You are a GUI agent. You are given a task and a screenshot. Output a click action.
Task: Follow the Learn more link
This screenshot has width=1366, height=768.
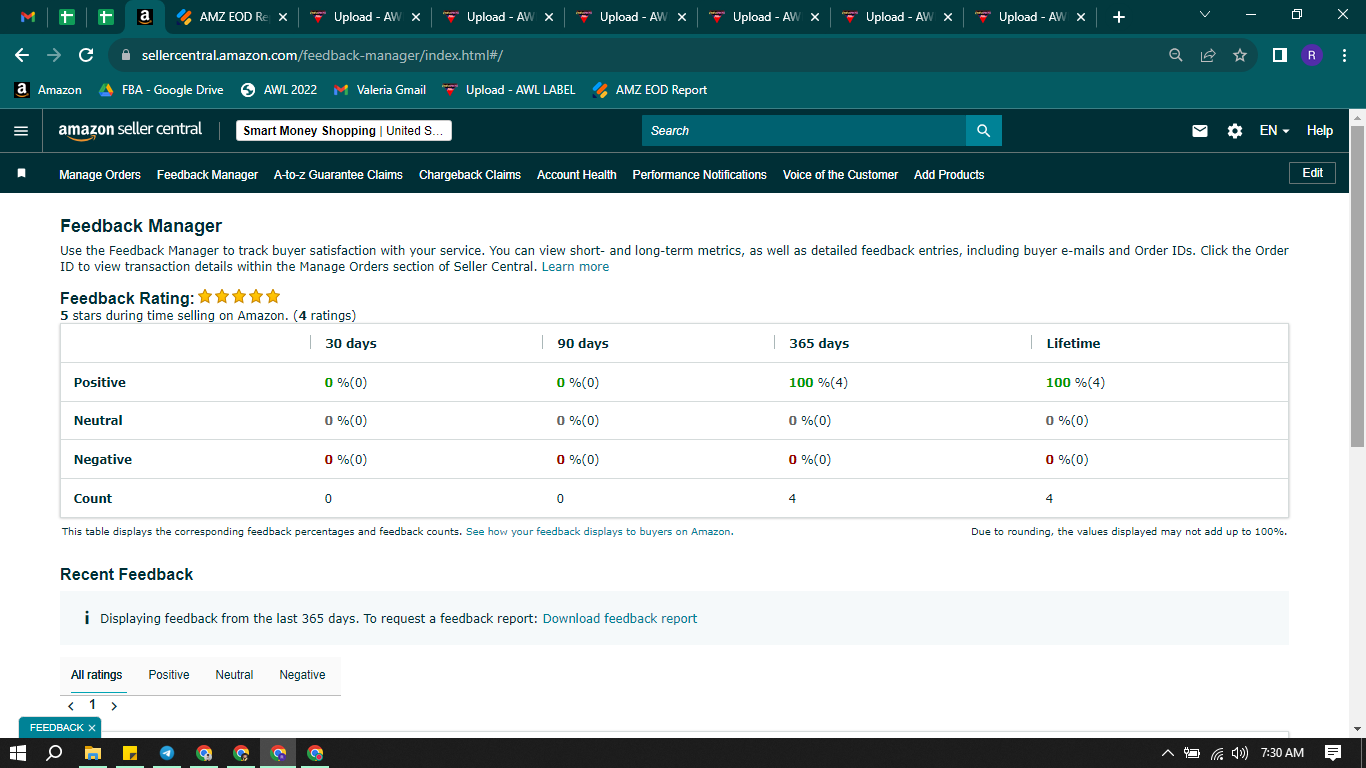575,267
